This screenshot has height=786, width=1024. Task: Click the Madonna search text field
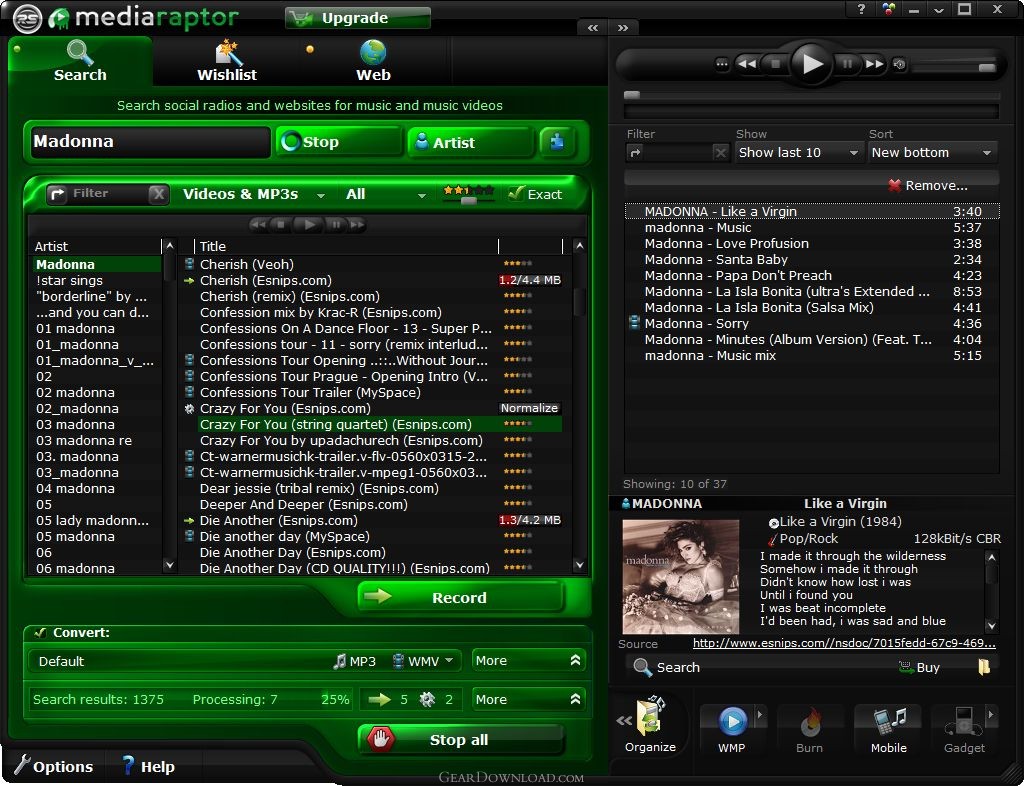pos(150,142)
